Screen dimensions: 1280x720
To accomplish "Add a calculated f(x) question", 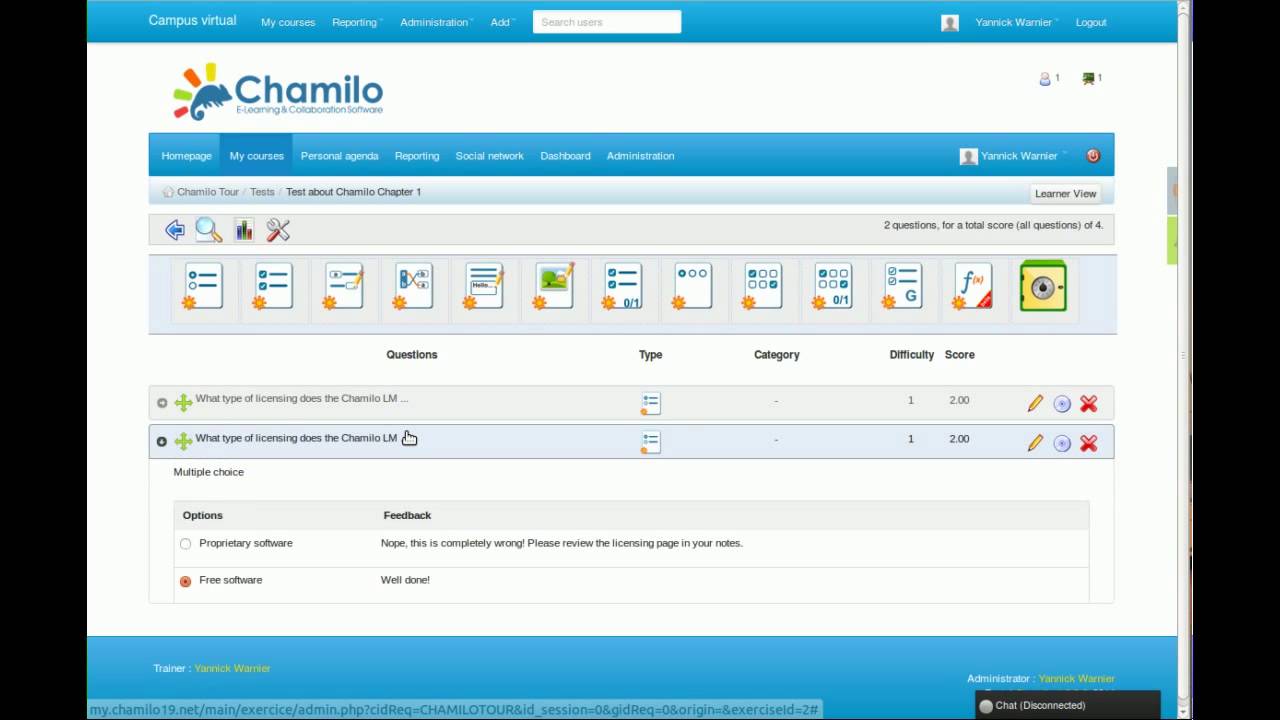I will point(972,286).
